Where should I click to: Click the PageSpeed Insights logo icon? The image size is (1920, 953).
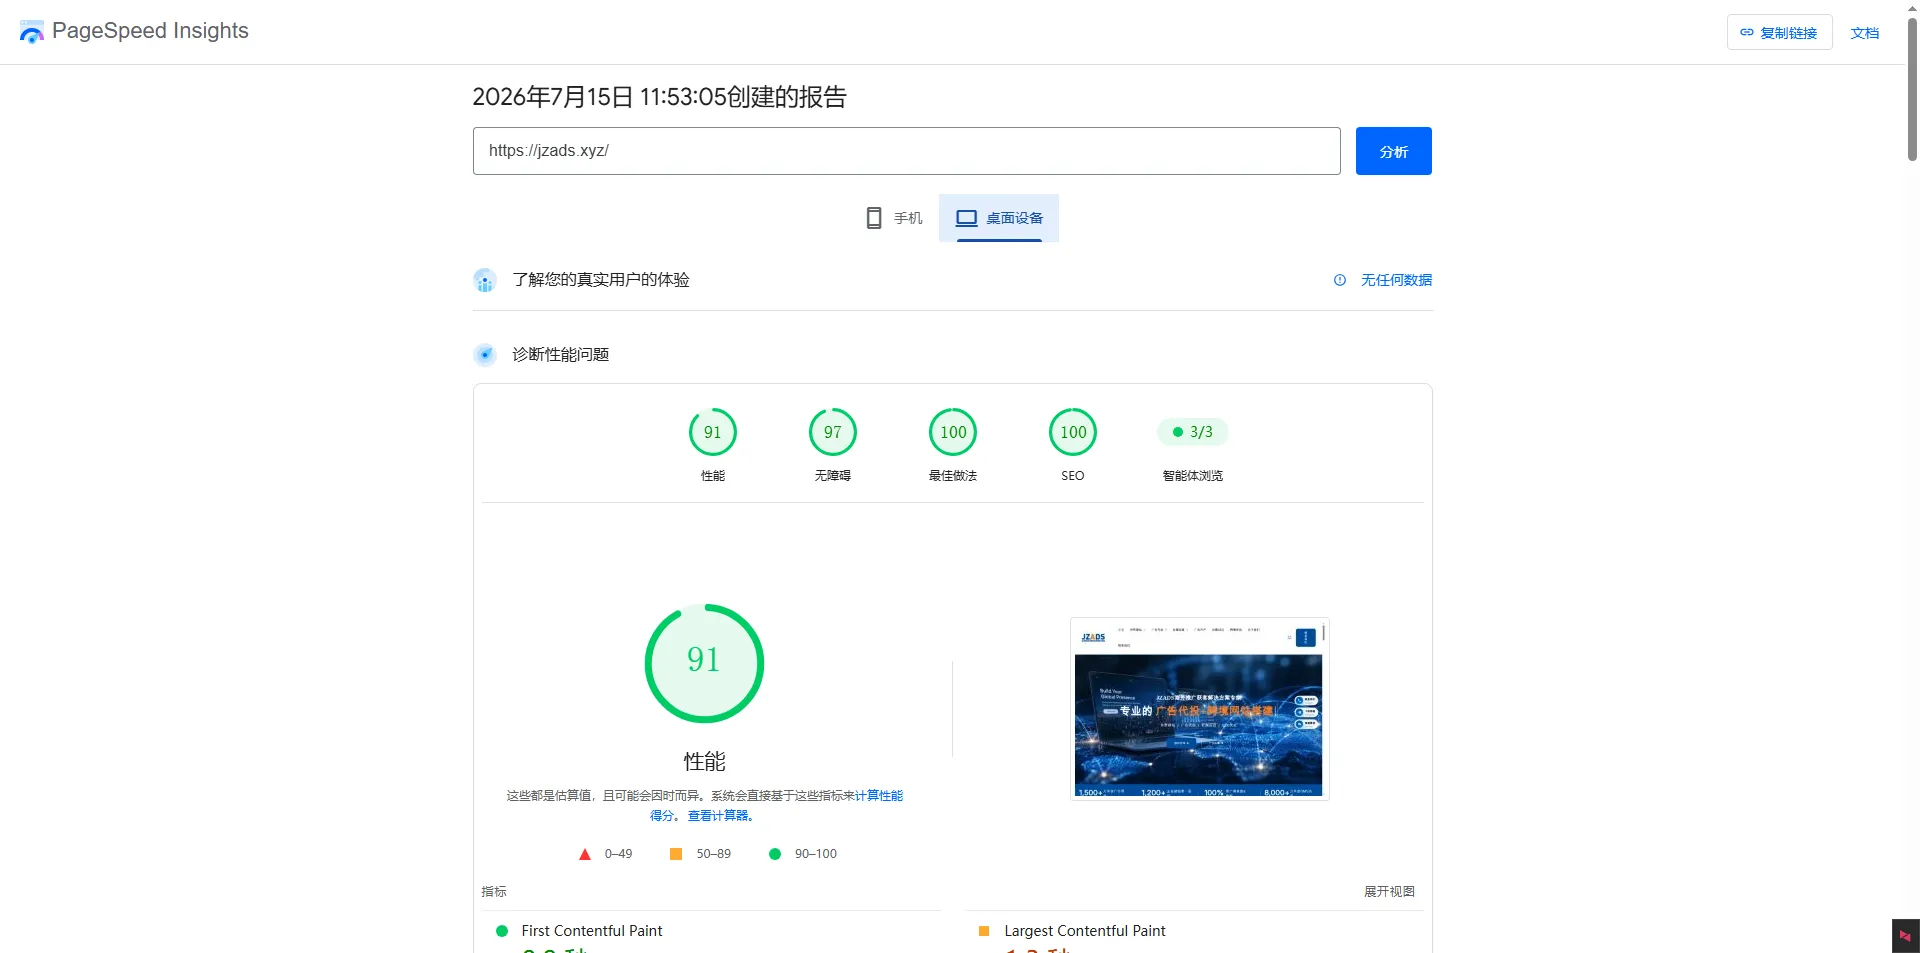pyautogui.click(x=32, y=32)
